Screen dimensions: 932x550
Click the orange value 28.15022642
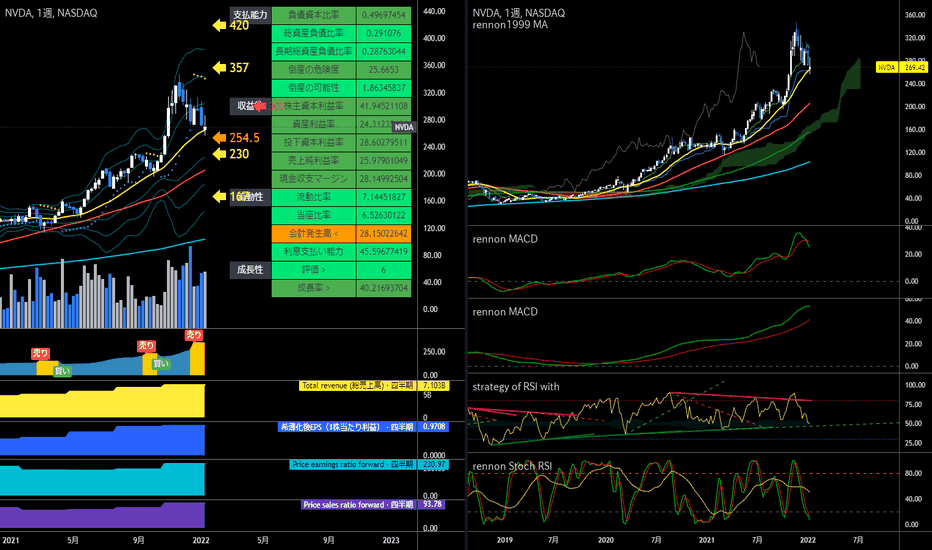pos(383,233)
